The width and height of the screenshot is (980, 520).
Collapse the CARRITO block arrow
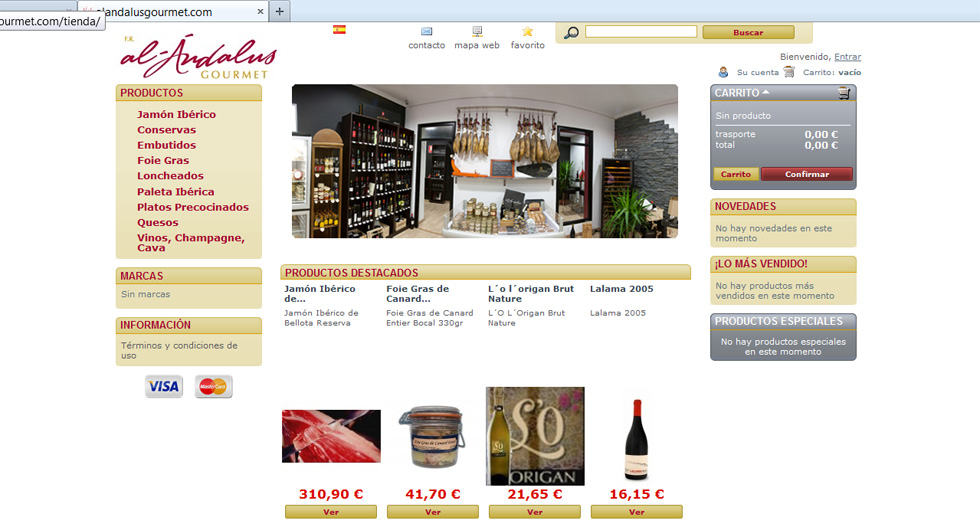coord(766,92)
